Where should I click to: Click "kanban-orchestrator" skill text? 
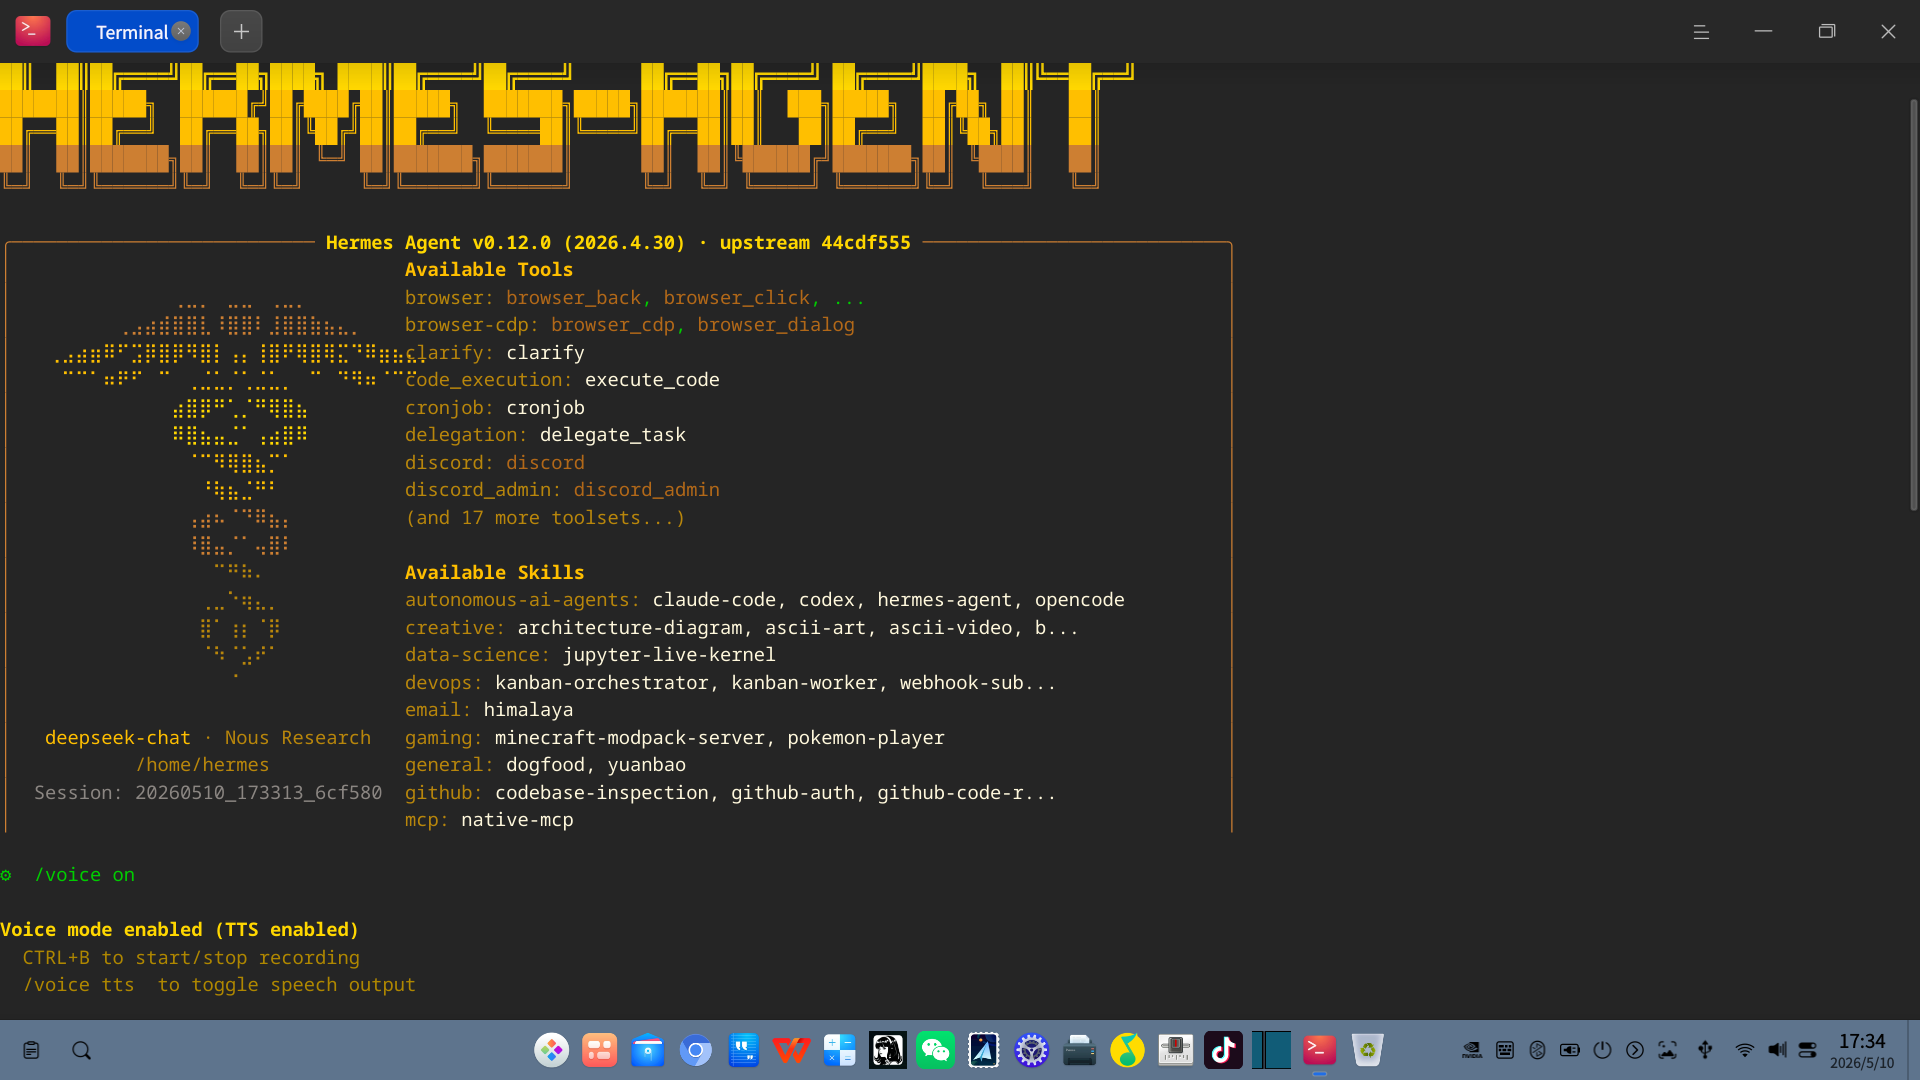coord(602,683)
